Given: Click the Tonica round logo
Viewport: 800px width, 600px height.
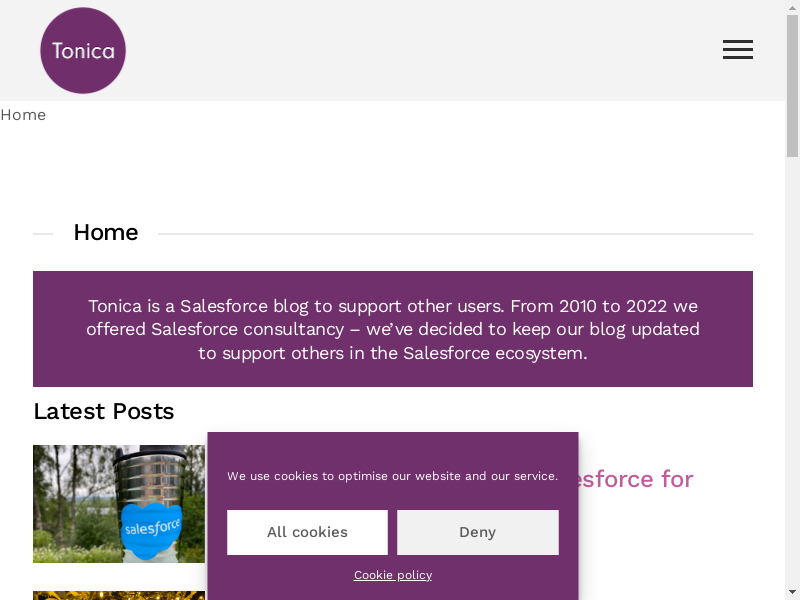Looking at the screenshot, I should click(83, 50).
